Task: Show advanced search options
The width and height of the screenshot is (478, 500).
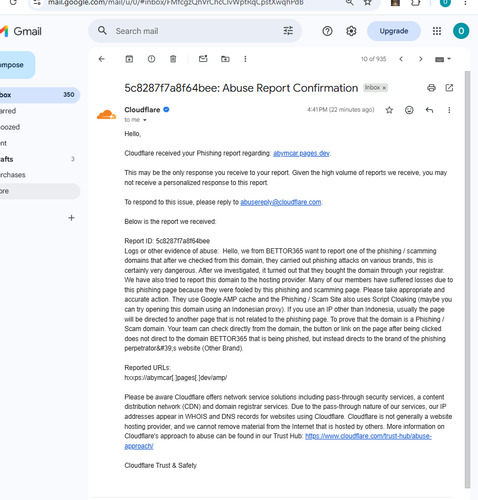Action: pyautogui.click(x=288, y=31)
